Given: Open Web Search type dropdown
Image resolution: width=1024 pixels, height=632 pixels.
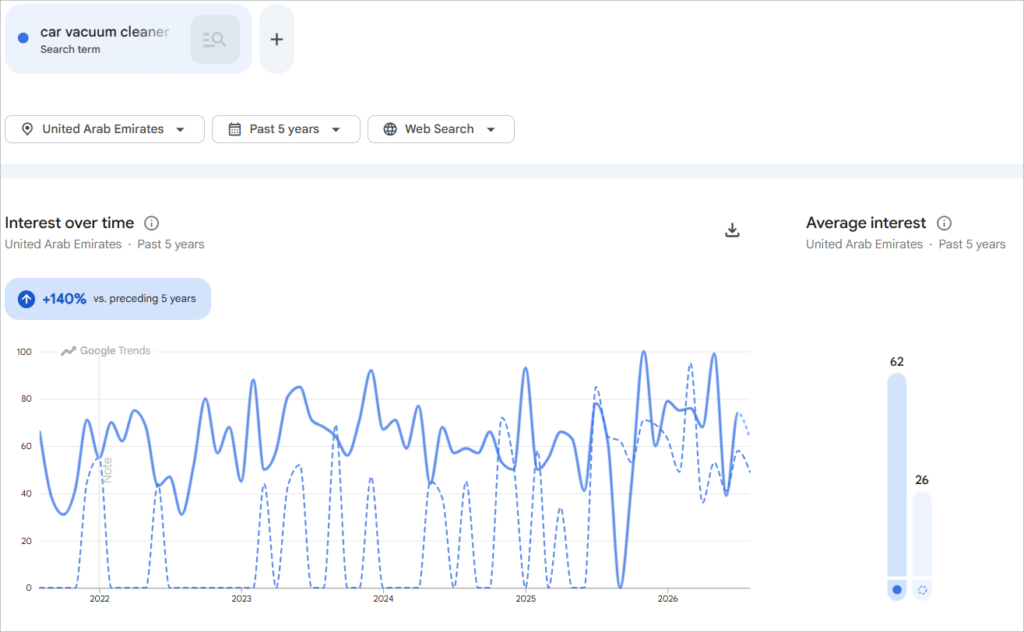Looking at the screenshot, I should tap(441, 129).
